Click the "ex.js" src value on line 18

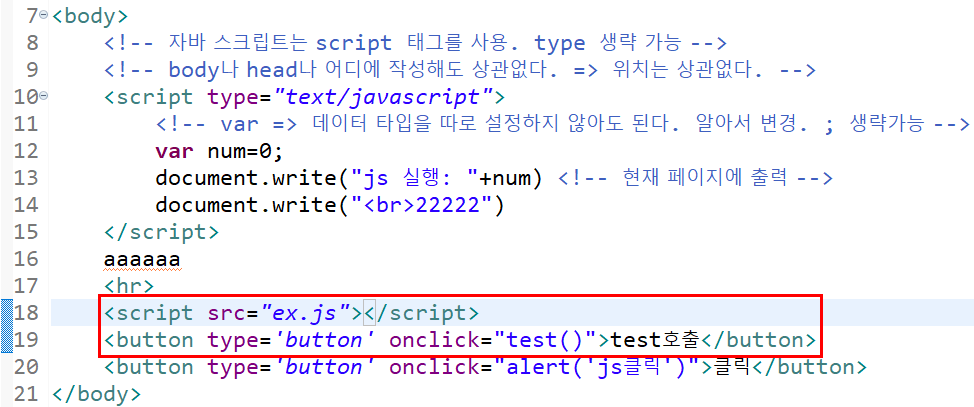tap(304, 314)
